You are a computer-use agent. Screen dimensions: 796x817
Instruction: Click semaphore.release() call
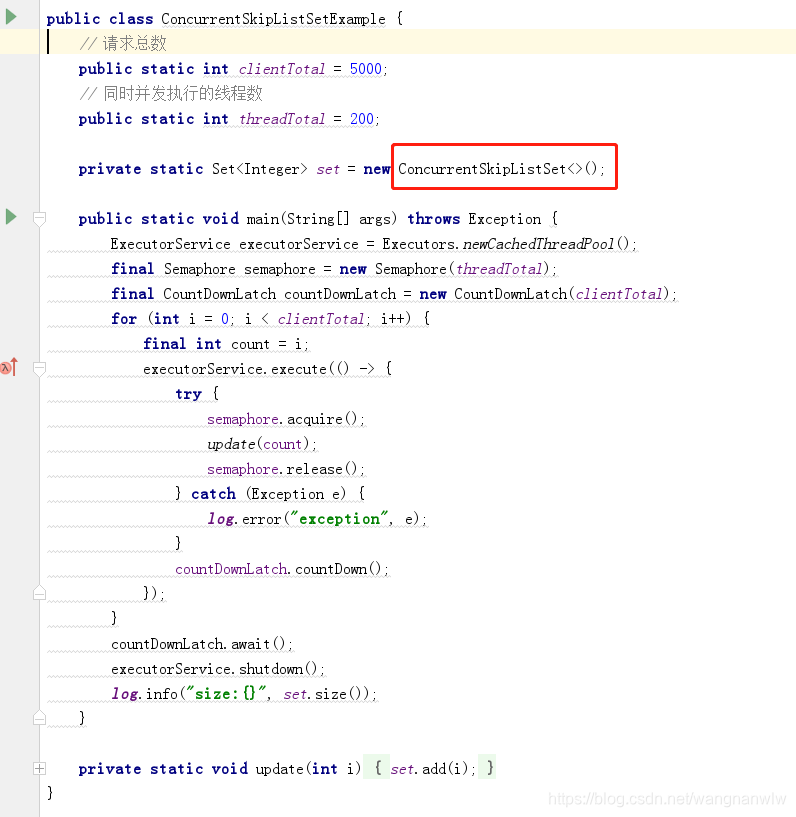pos(286,469)
